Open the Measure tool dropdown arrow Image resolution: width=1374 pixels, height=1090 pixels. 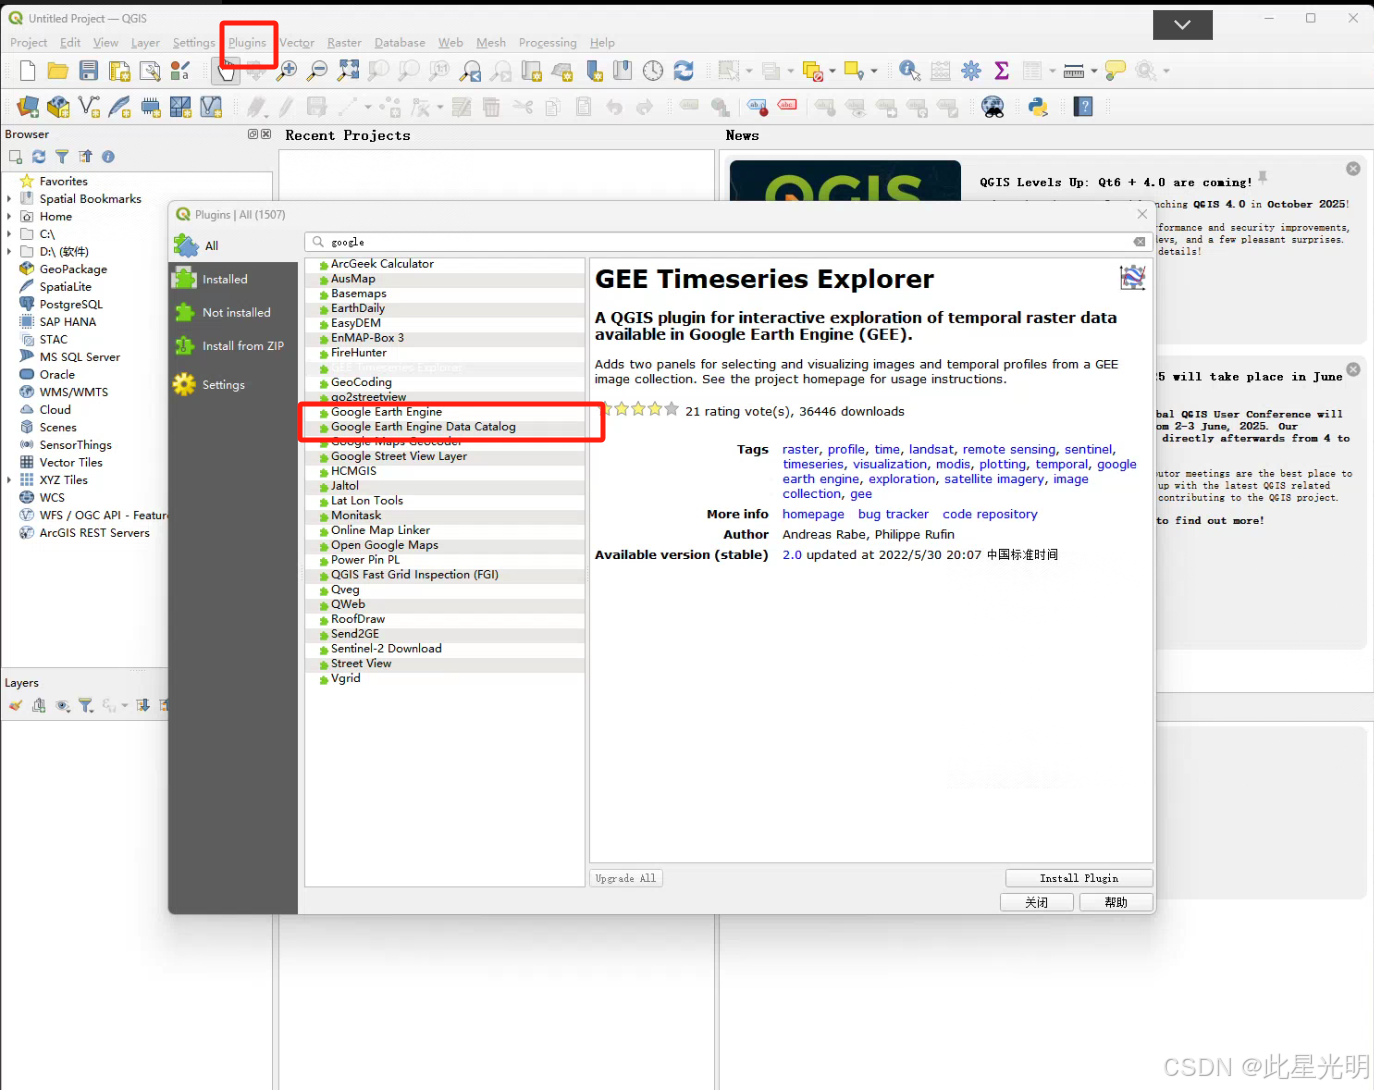[1094, 71]
